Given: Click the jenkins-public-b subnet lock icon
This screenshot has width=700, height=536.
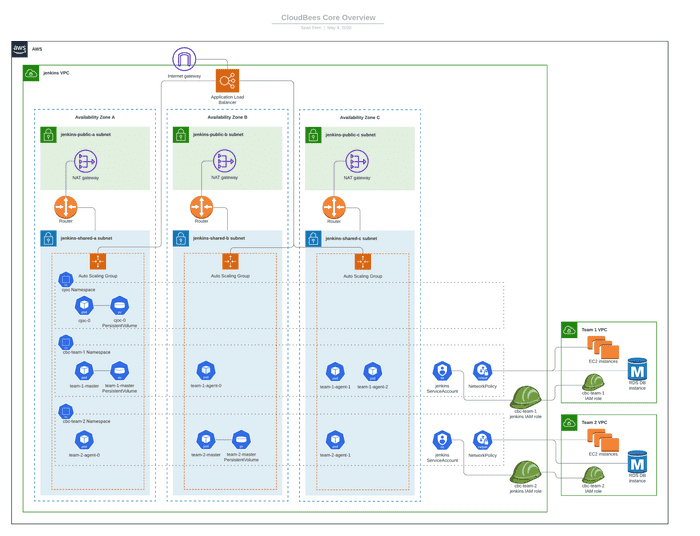Looking at the screenshot, I should coord(181,135).
